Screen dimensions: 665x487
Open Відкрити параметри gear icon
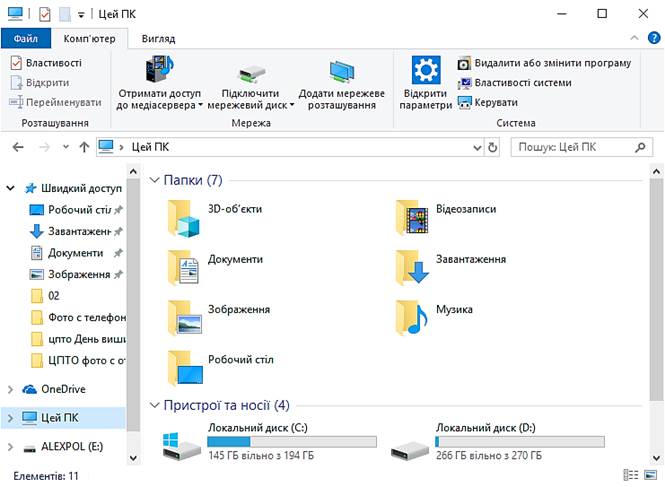coord(426,70)
